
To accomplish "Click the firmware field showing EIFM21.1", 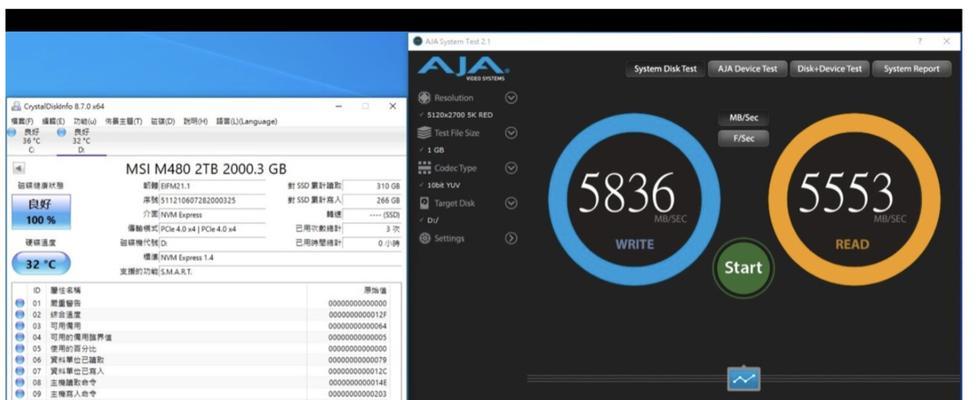I will (212, 186).
